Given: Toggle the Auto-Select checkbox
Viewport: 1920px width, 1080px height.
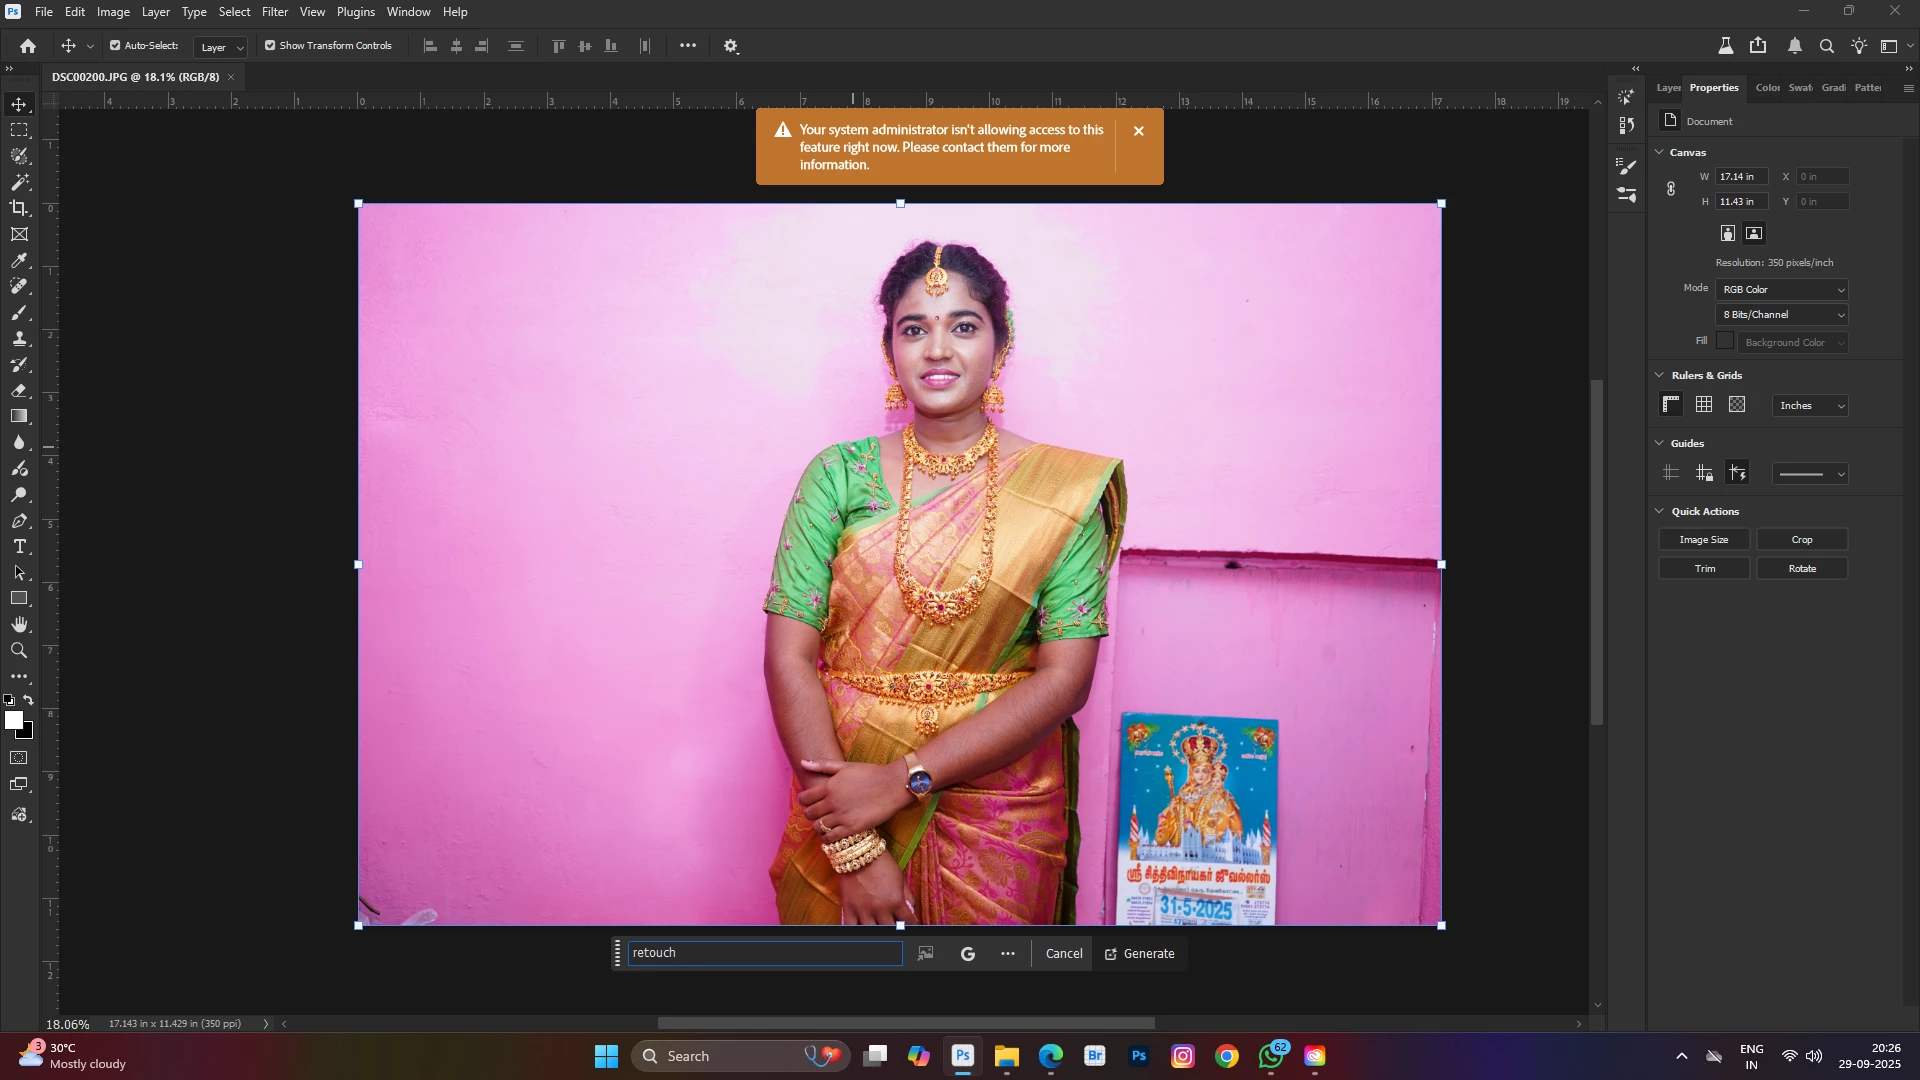Looking at the screenshot, I should (115, 46).
